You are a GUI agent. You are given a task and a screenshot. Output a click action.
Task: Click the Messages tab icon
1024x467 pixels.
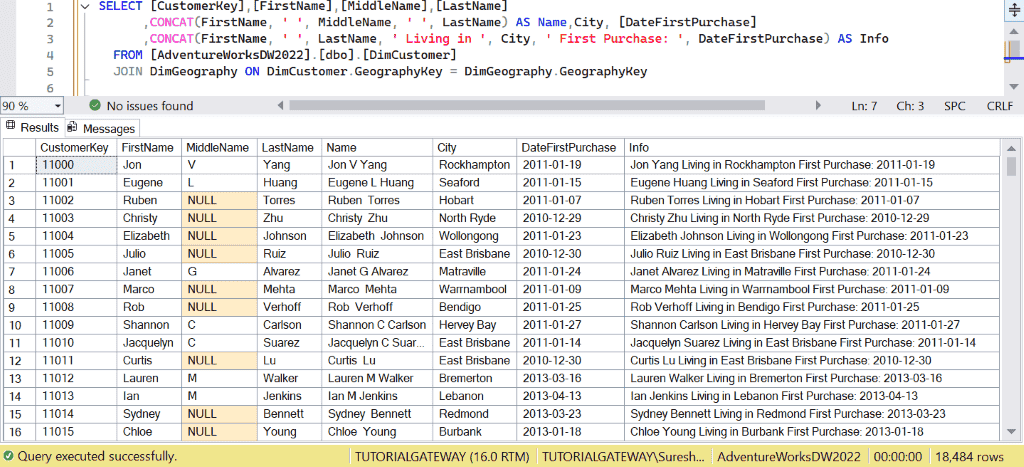click(x=72, y=127)
